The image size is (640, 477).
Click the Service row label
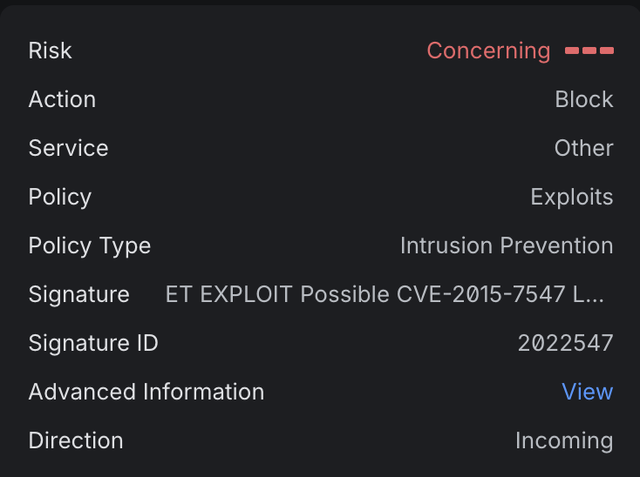tap(68, 148)
